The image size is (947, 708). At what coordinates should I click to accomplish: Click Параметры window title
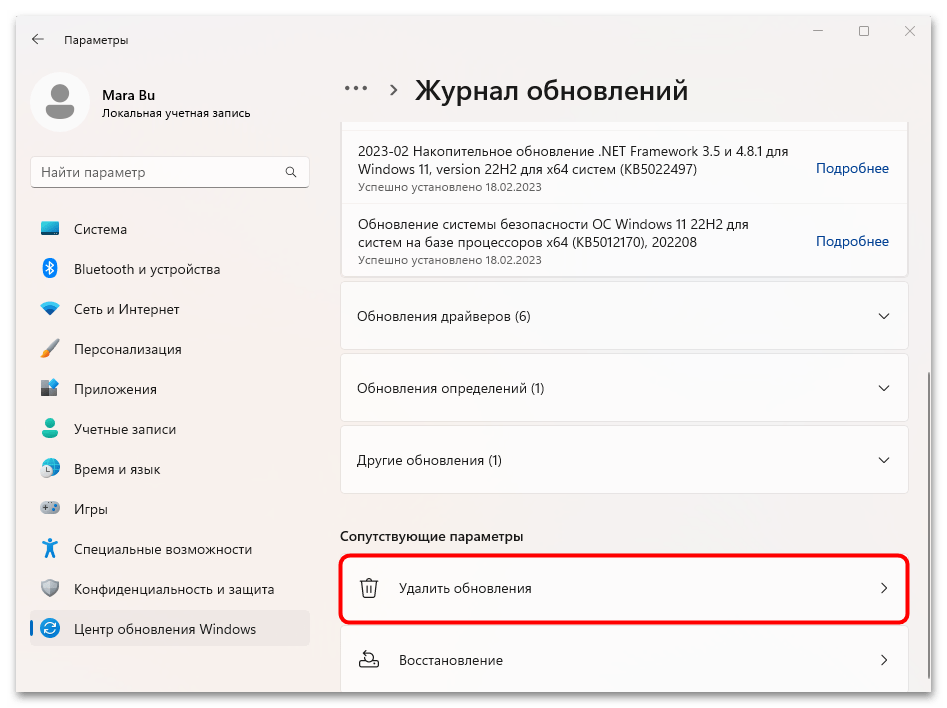coord(96,40)
